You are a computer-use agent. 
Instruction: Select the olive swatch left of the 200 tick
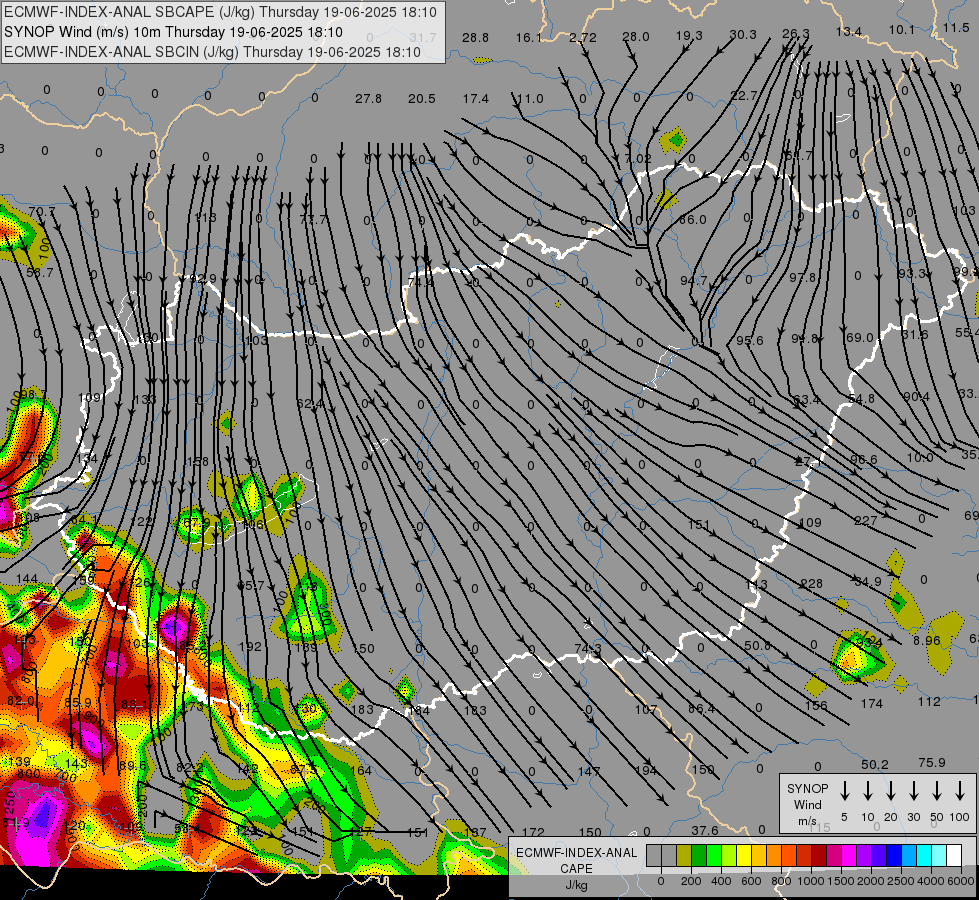pos(684,855)
